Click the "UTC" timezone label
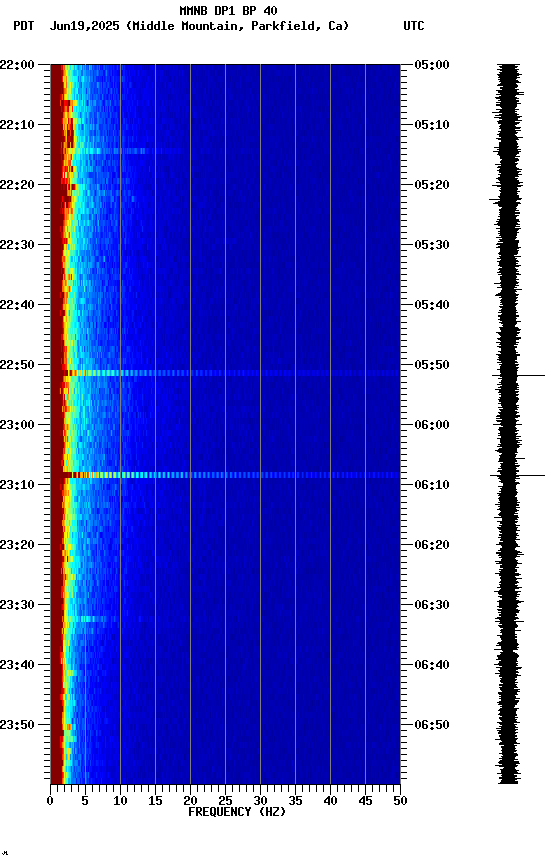552x864 pixels. click(414, 26)
